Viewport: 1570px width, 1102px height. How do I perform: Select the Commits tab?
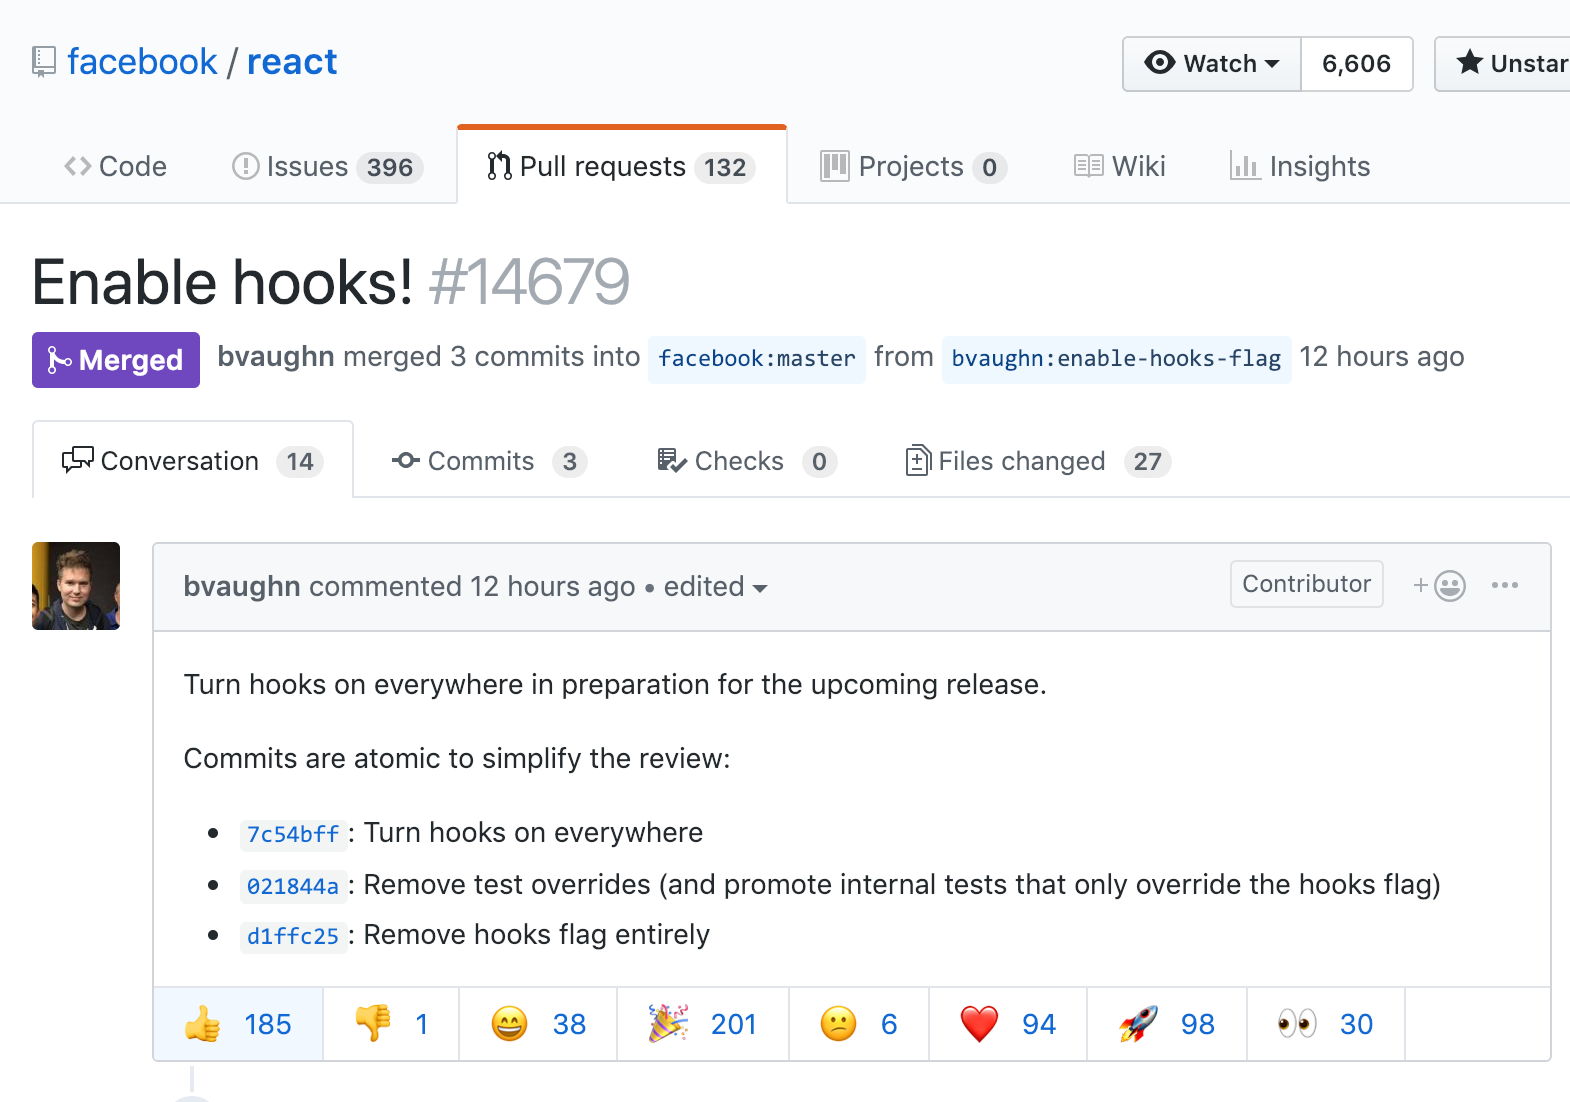tap(489, 461)
